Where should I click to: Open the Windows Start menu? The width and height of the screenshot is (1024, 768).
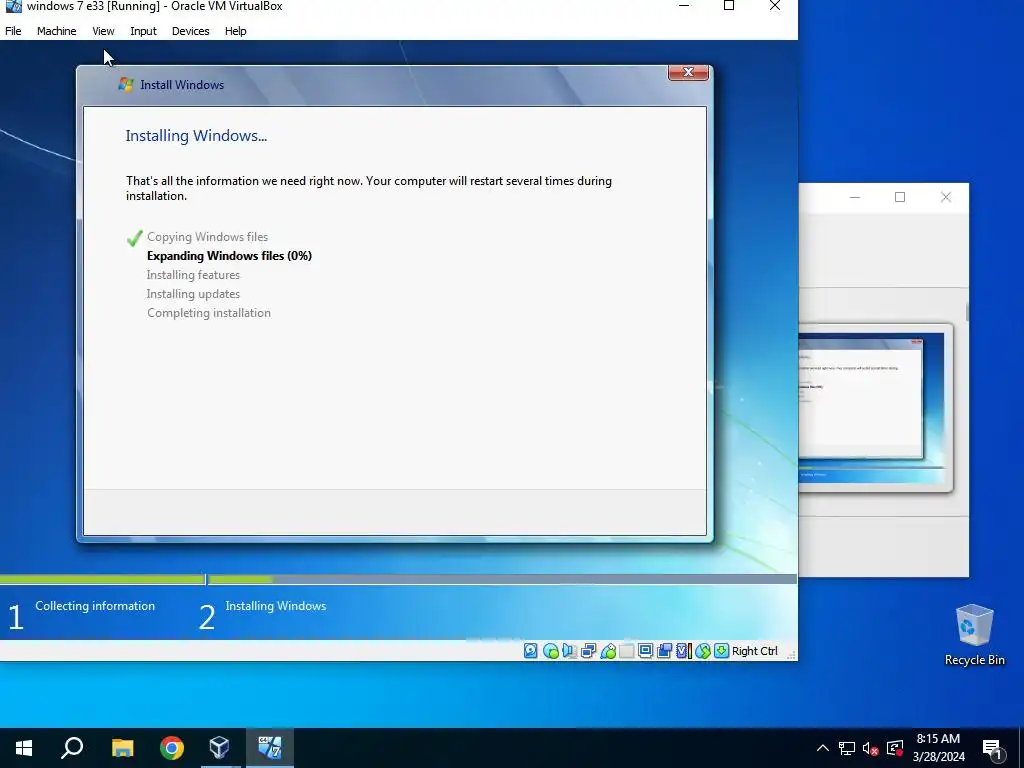tap(24, 748)
